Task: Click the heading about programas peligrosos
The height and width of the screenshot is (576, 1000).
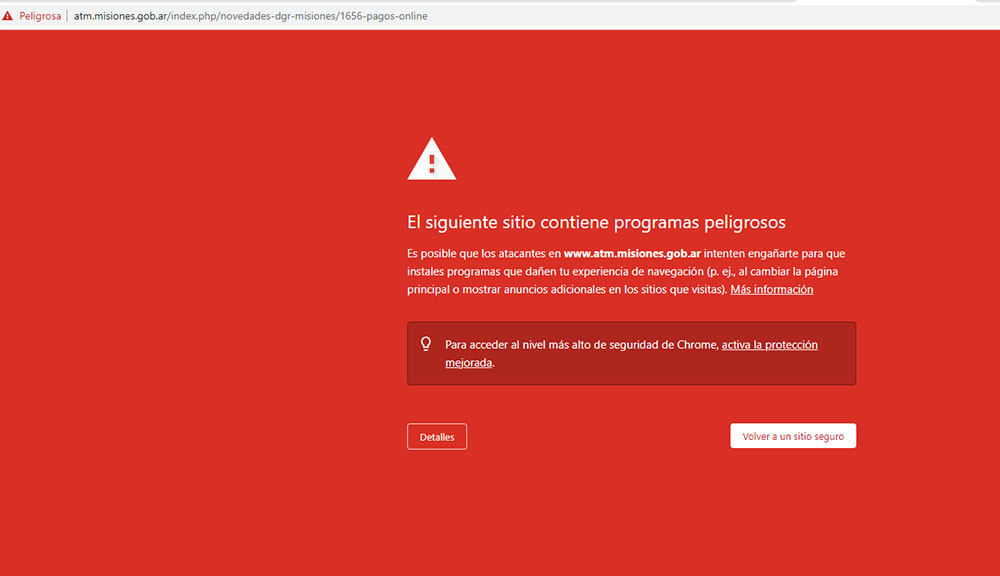Action: click(x=596, y=222)
